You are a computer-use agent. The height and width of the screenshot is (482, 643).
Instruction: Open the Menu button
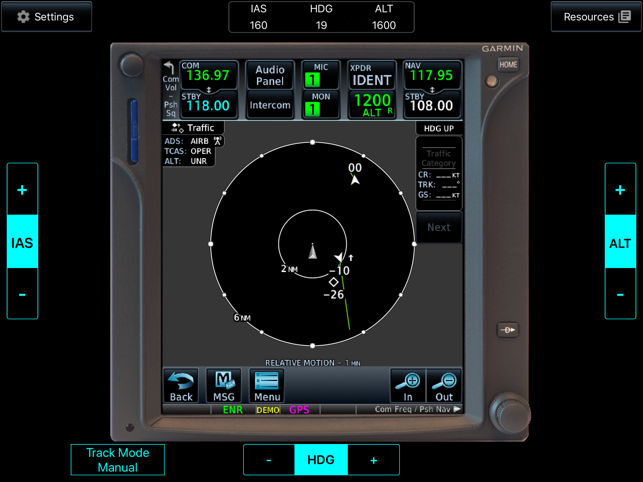267,386
